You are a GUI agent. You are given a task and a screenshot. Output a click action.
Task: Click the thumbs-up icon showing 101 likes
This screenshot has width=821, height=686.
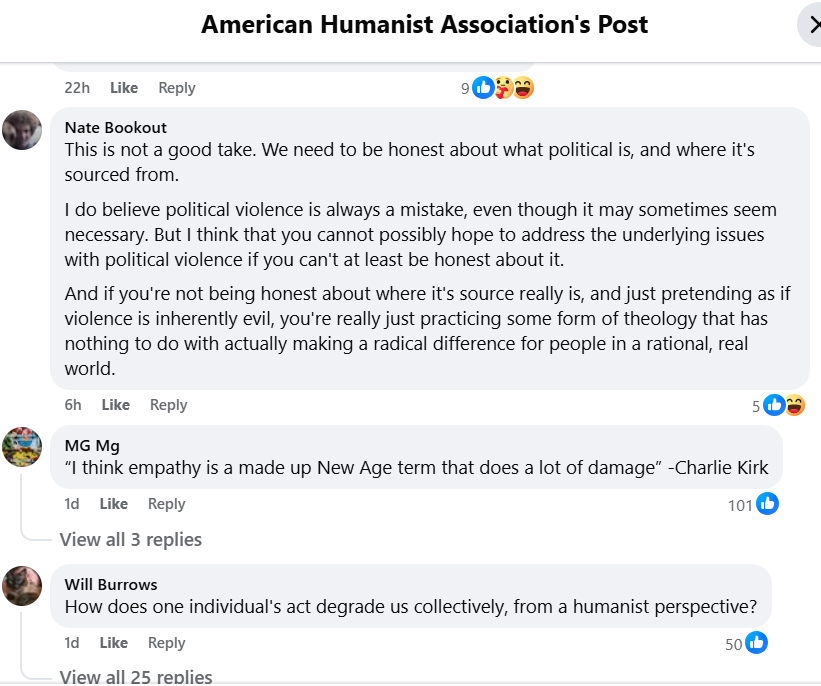(x=767, y=504)
